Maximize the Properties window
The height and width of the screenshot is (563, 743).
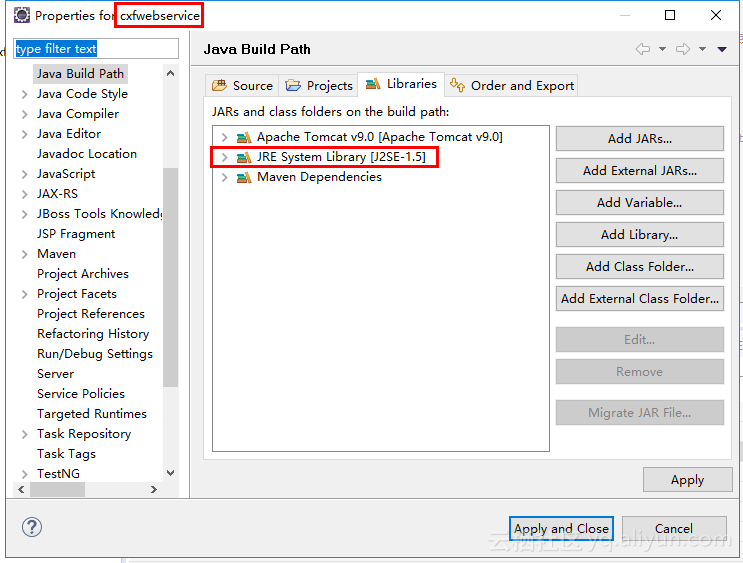tap(670, 15)
